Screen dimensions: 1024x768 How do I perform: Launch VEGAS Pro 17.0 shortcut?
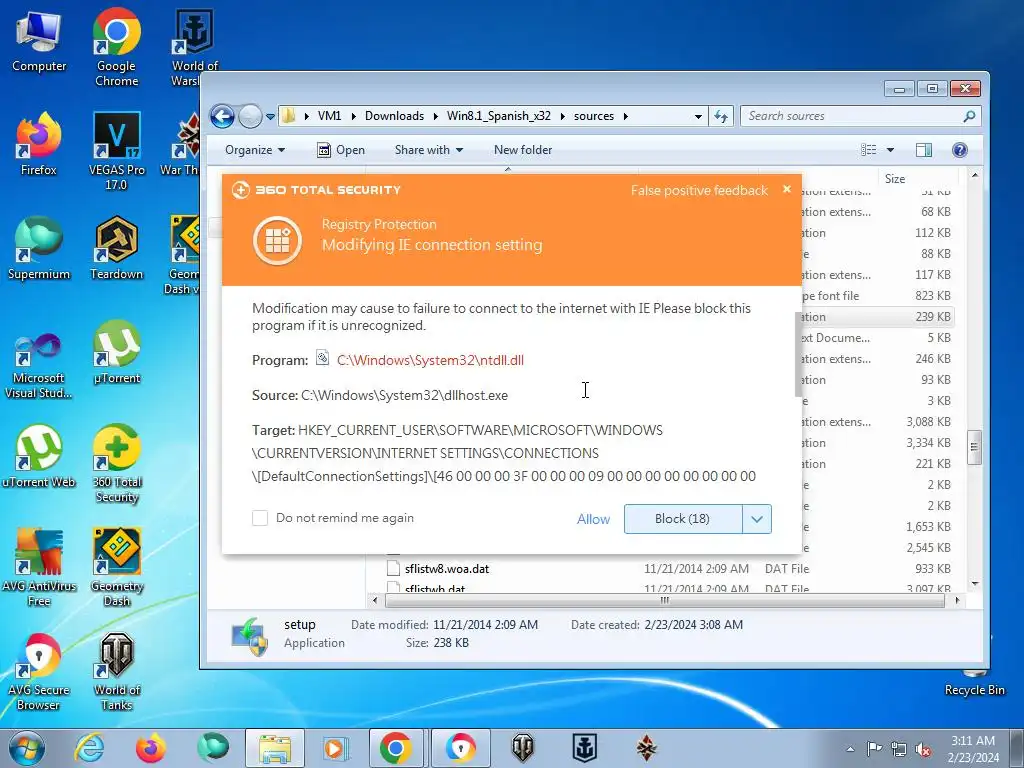click(x=116, y=152)
